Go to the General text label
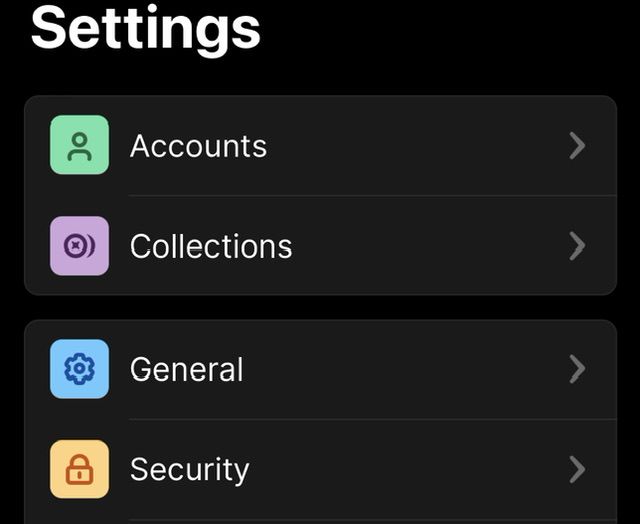Image resolution: width=640 pixels, height=524 pixels. click(x=186, y=369)
